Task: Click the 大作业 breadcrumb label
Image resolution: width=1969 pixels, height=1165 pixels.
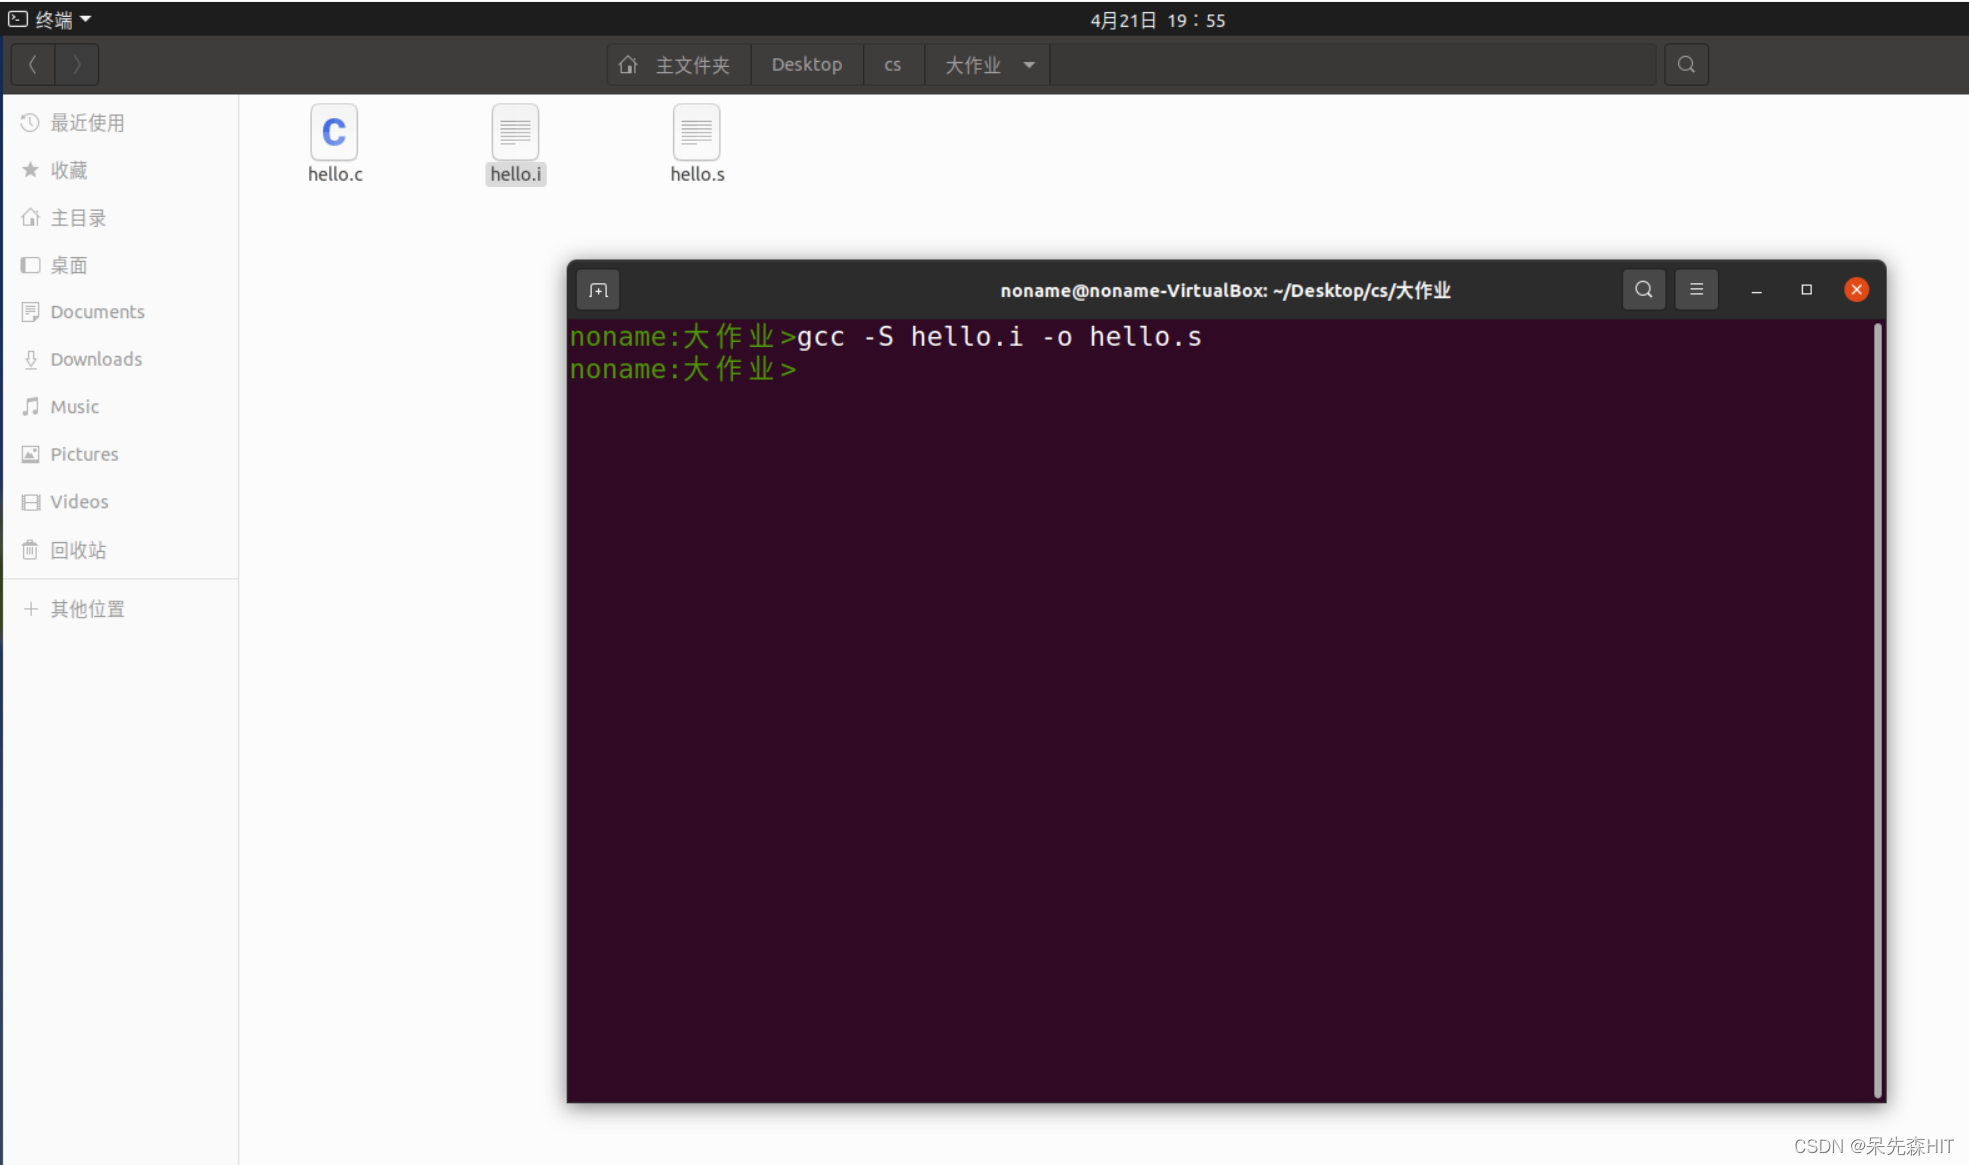Action: [973, 65]
